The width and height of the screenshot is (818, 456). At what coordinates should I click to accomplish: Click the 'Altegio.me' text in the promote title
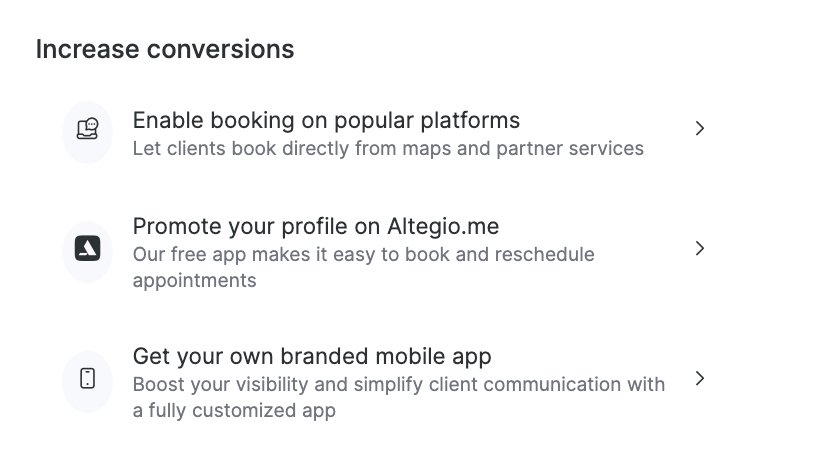click(441, 226)
